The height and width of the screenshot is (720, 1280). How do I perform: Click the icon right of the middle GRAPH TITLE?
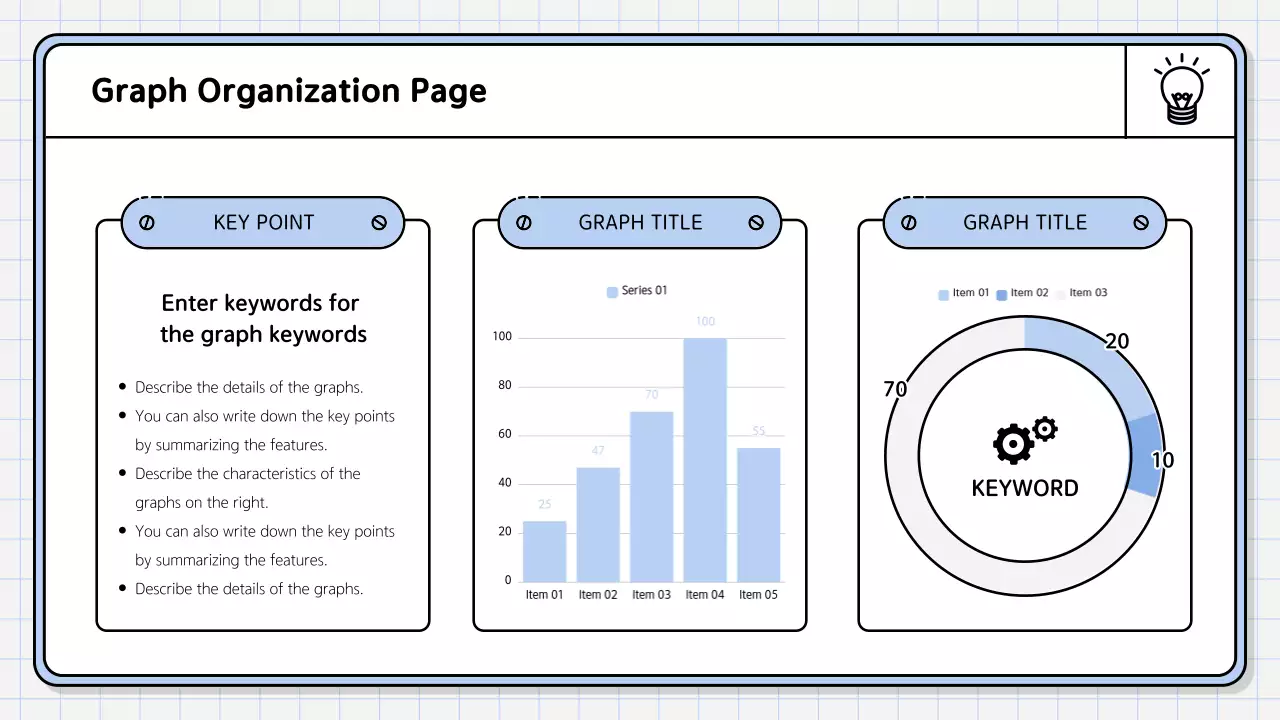click(756, 222)
